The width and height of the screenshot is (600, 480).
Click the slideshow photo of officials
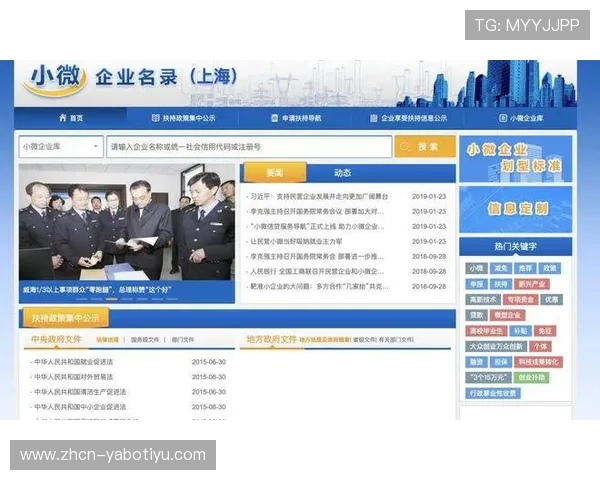127,222
